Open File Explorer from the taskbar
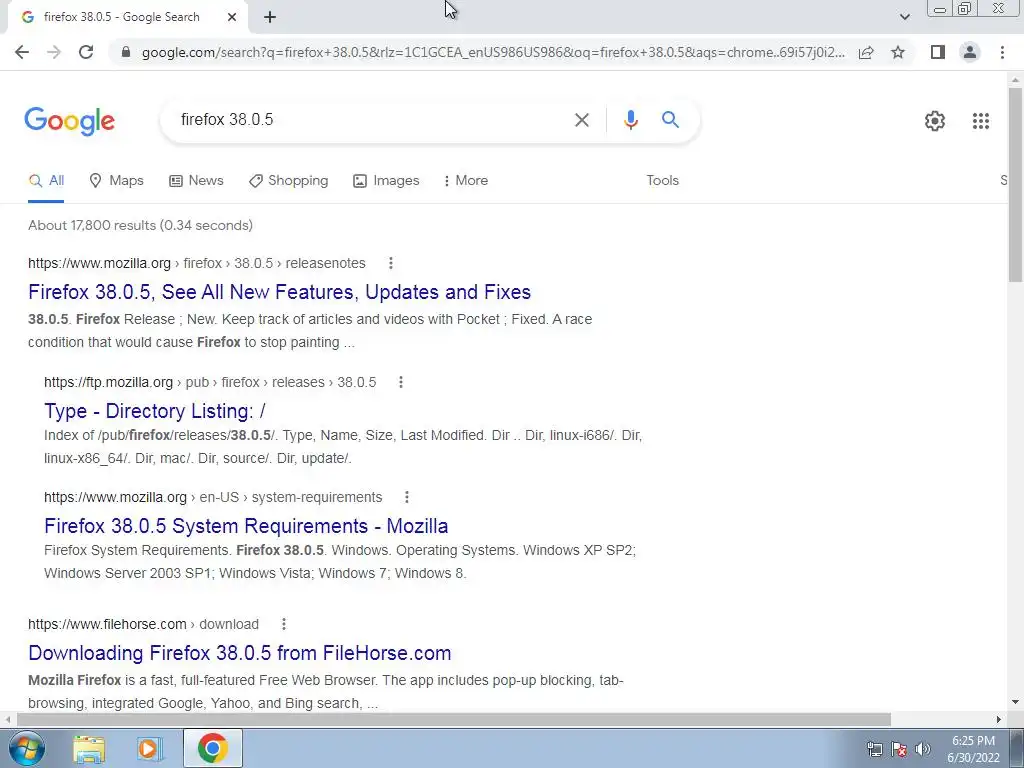Image resolution: width=1024 pixels, height=768 pixels. click(89, 748)
